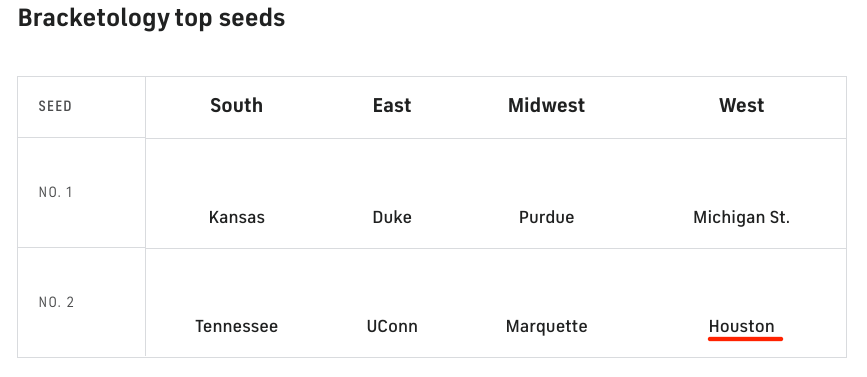Image resolution: width=867 pixels, height=377 pixels.
Task: Click UConn in the East column
Action: coord(392,326)
